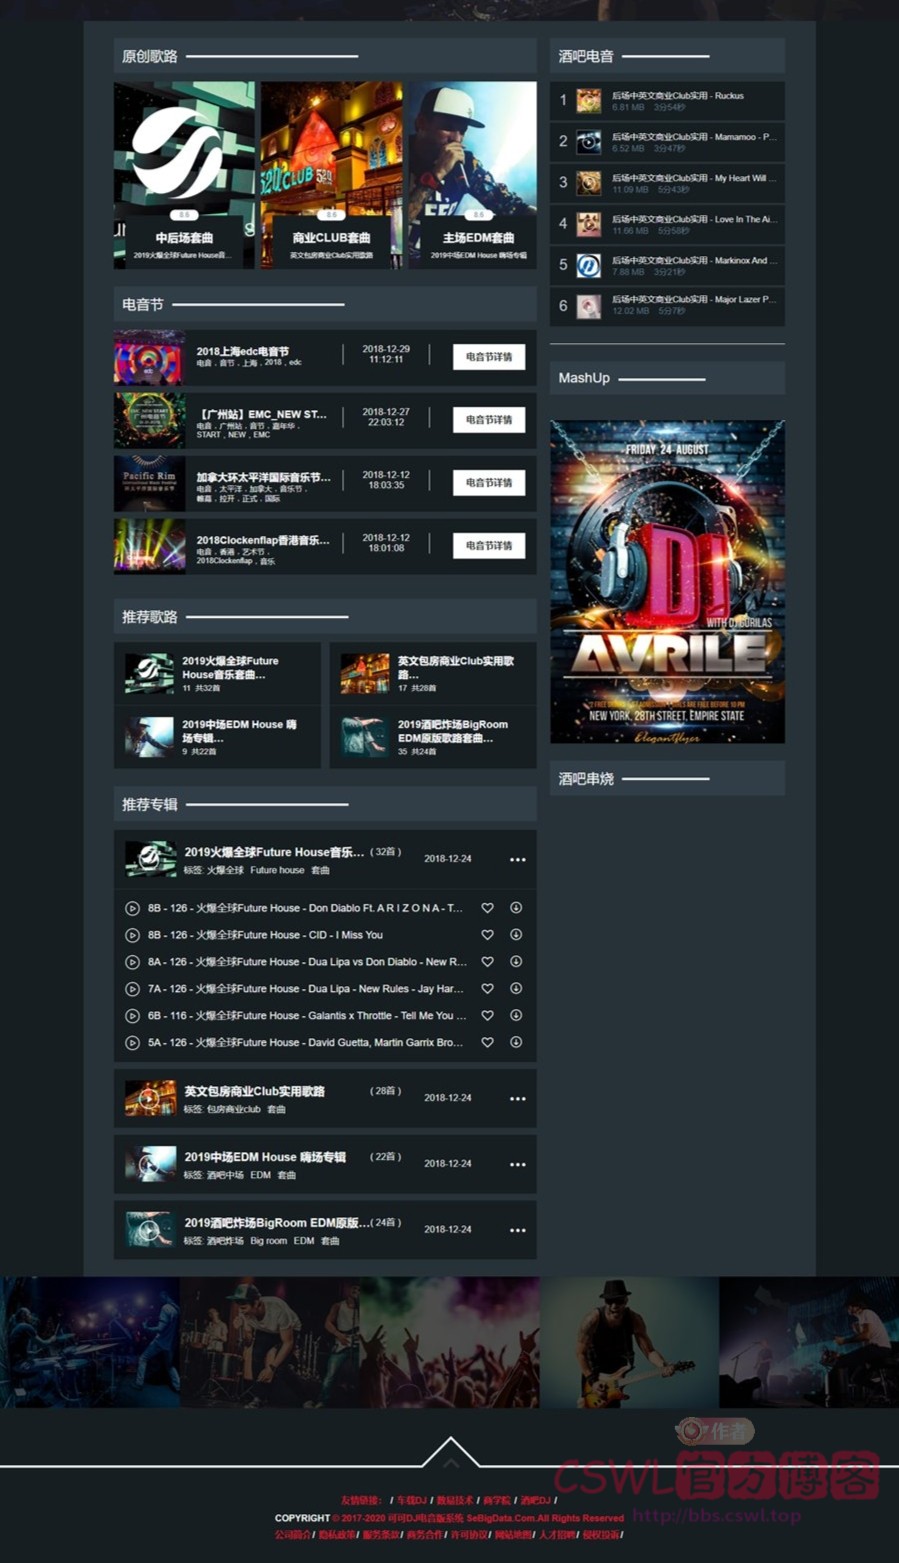The height and width of the screenshot is (1563, 899).
Task: Like the Galantis x Throttle track
Action: [x=487, y=1015]
